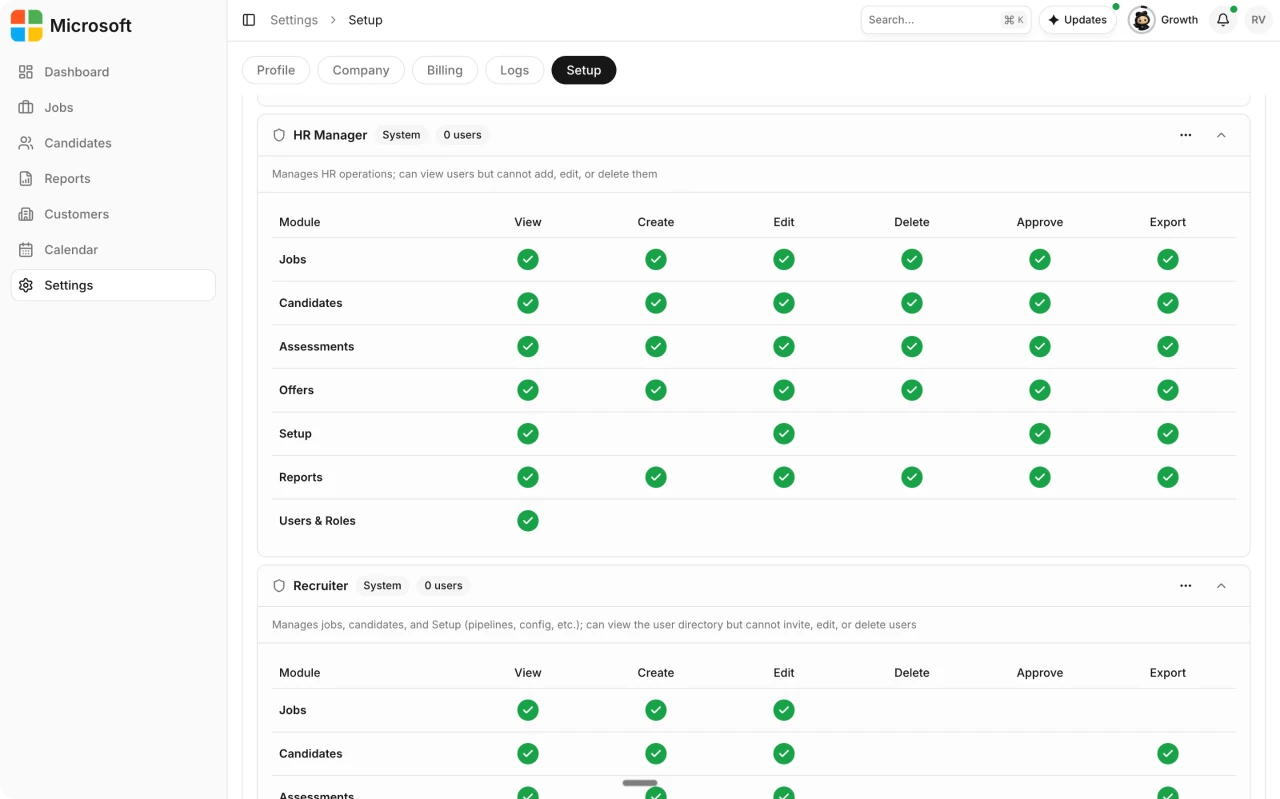Viewport: 1280px width, 799px height.
Task: Click HR Manager shield icon
Action: 279,135
